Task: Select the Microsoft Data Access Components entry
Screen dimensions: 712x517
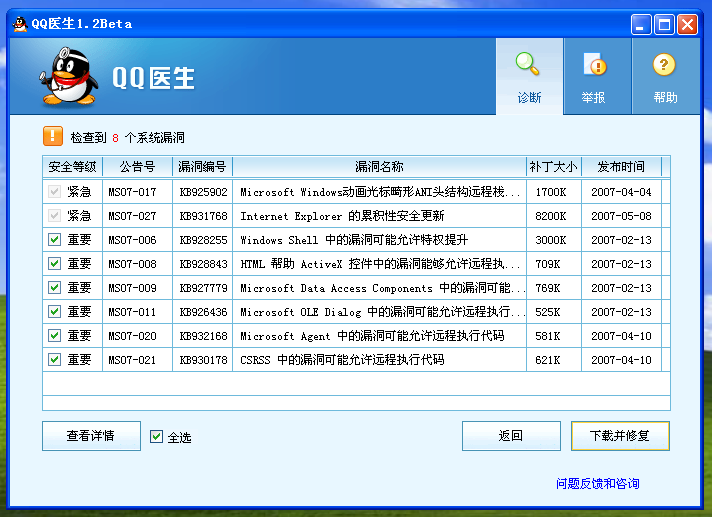Action: (x=380, y=288)
